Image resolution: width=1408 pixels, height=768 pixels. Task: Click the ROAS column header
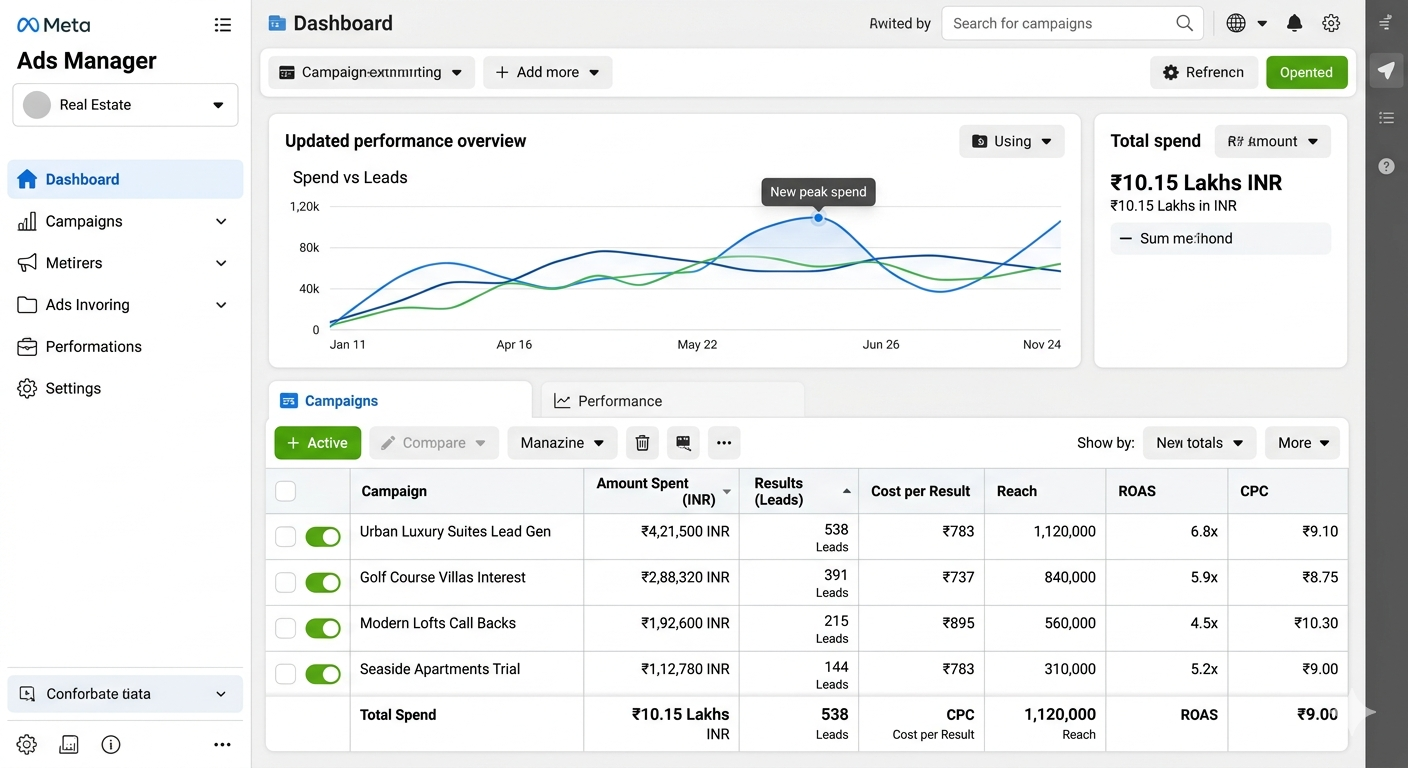coord(1166,491)
